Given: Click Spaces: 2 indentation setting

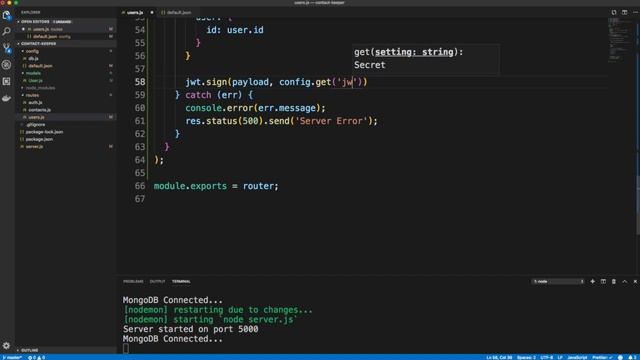Looking at the screenshot, I should pyautogui.click(x=526, y=357).
